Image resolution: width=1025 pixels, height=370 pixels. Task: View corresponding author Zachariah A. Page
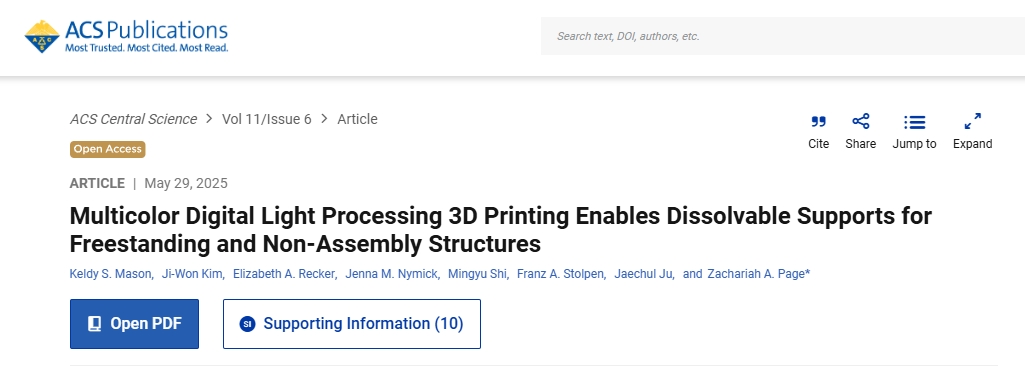[756, 274]
